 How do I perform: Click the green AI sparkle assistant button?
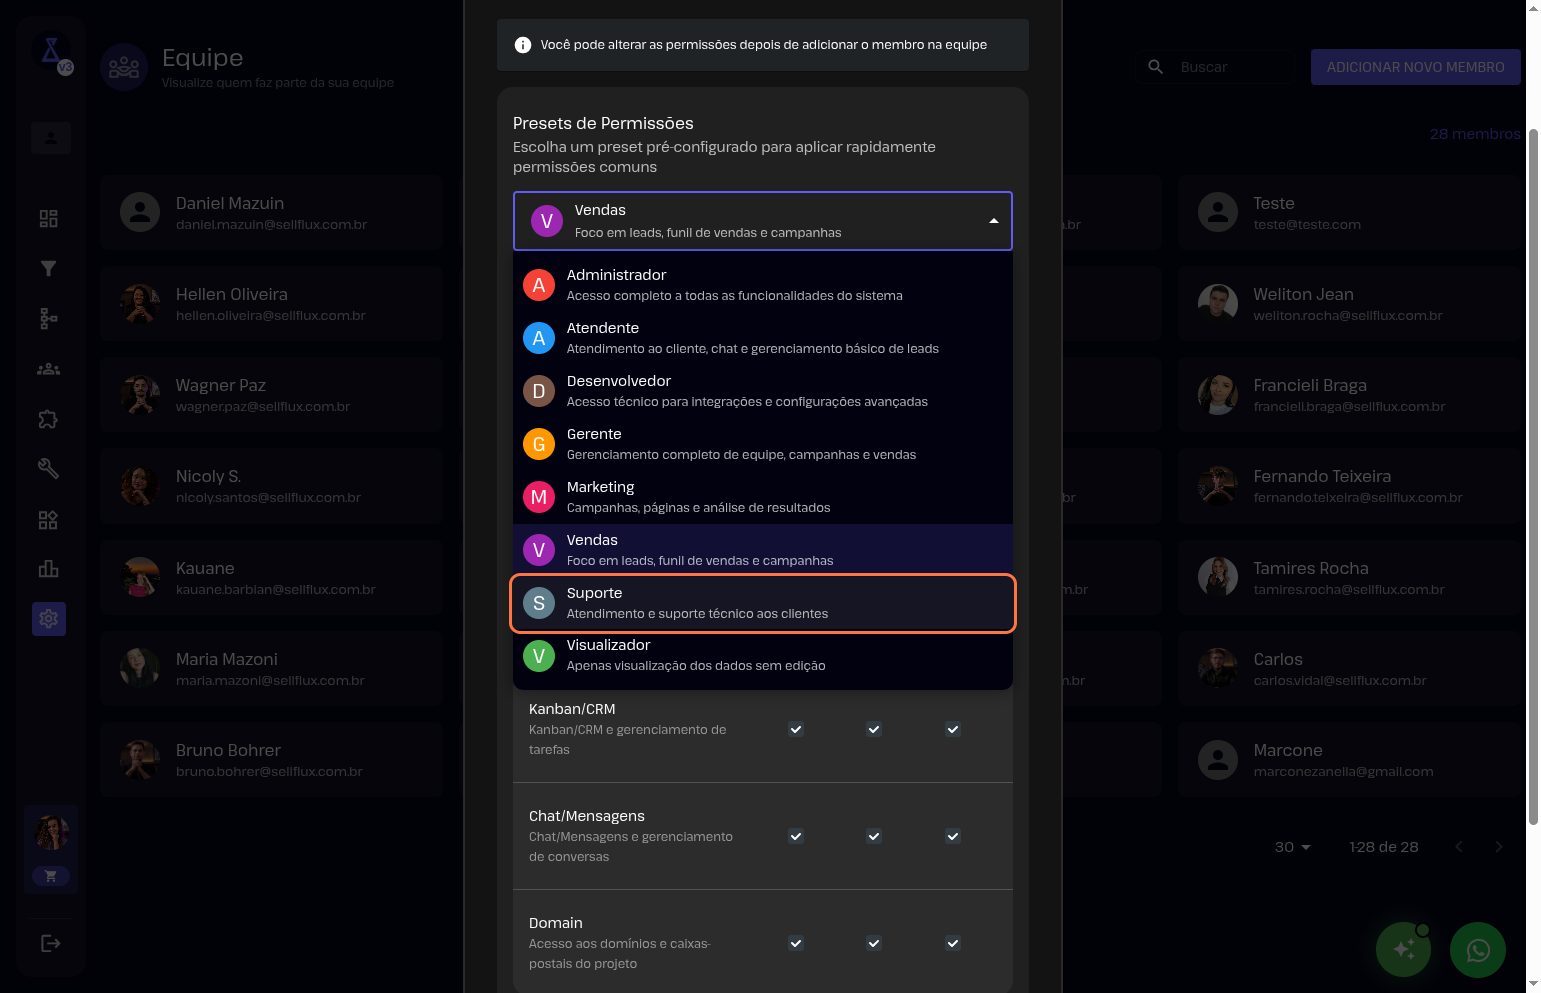[1403, 949]
